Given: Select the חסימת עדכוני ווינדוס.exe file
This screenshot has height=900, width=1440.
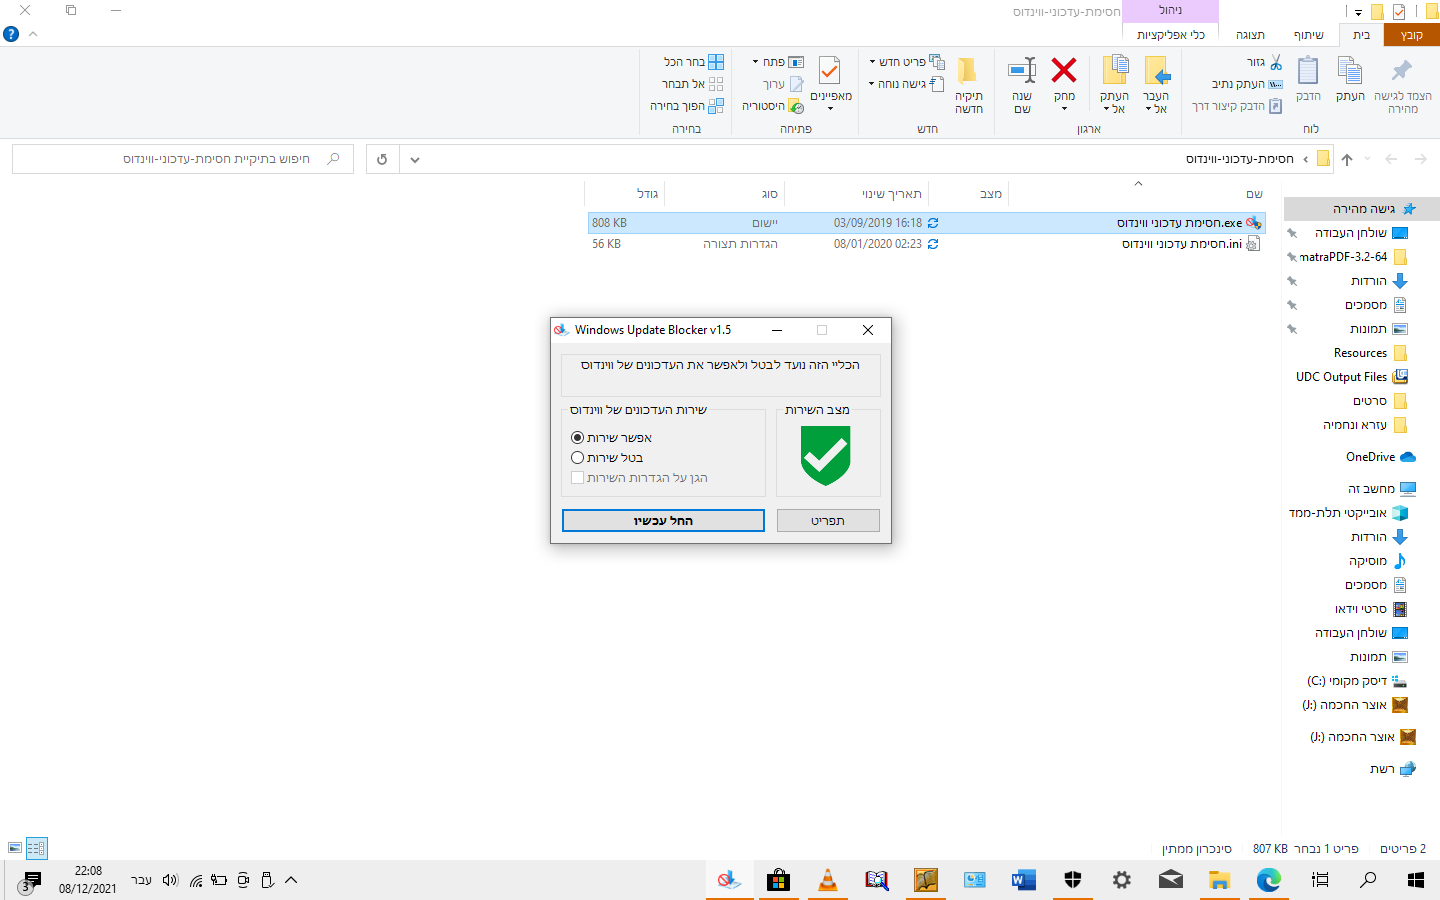Looking at the screenshot, I should (926, 223).
